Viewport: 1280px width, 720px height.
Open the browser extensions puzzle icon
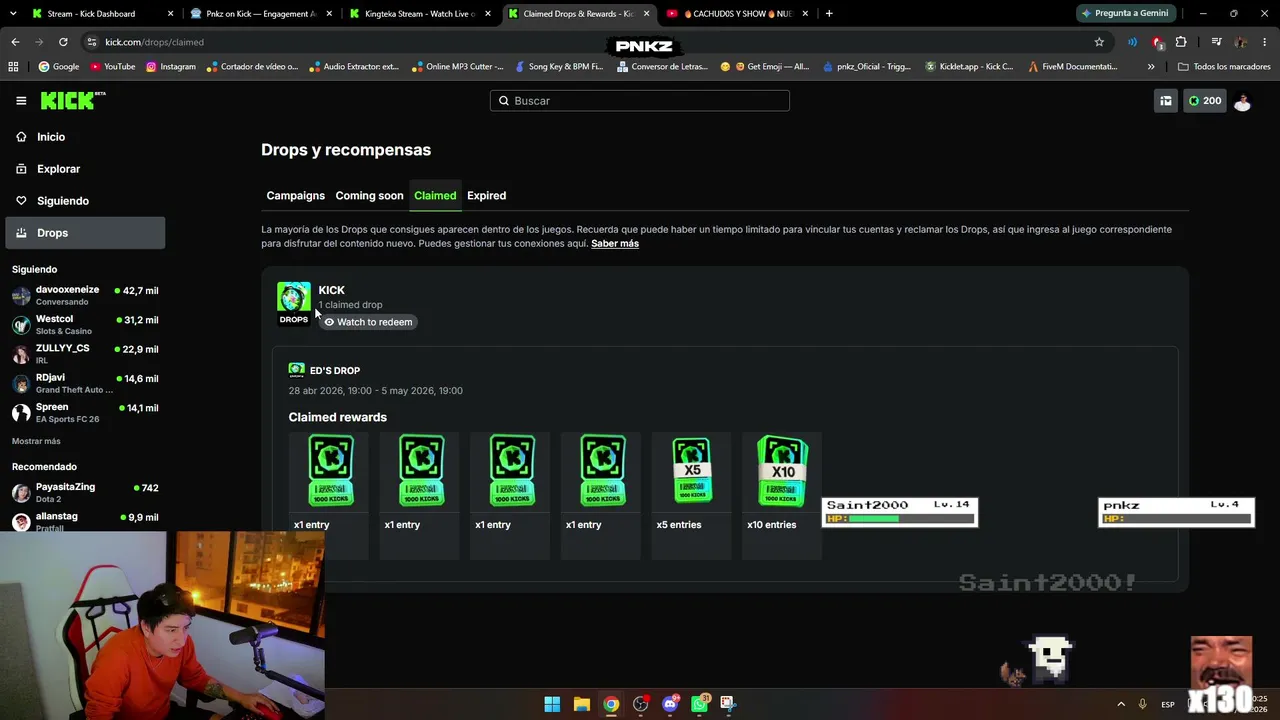pyautogui.click(x=1181, y=42)
